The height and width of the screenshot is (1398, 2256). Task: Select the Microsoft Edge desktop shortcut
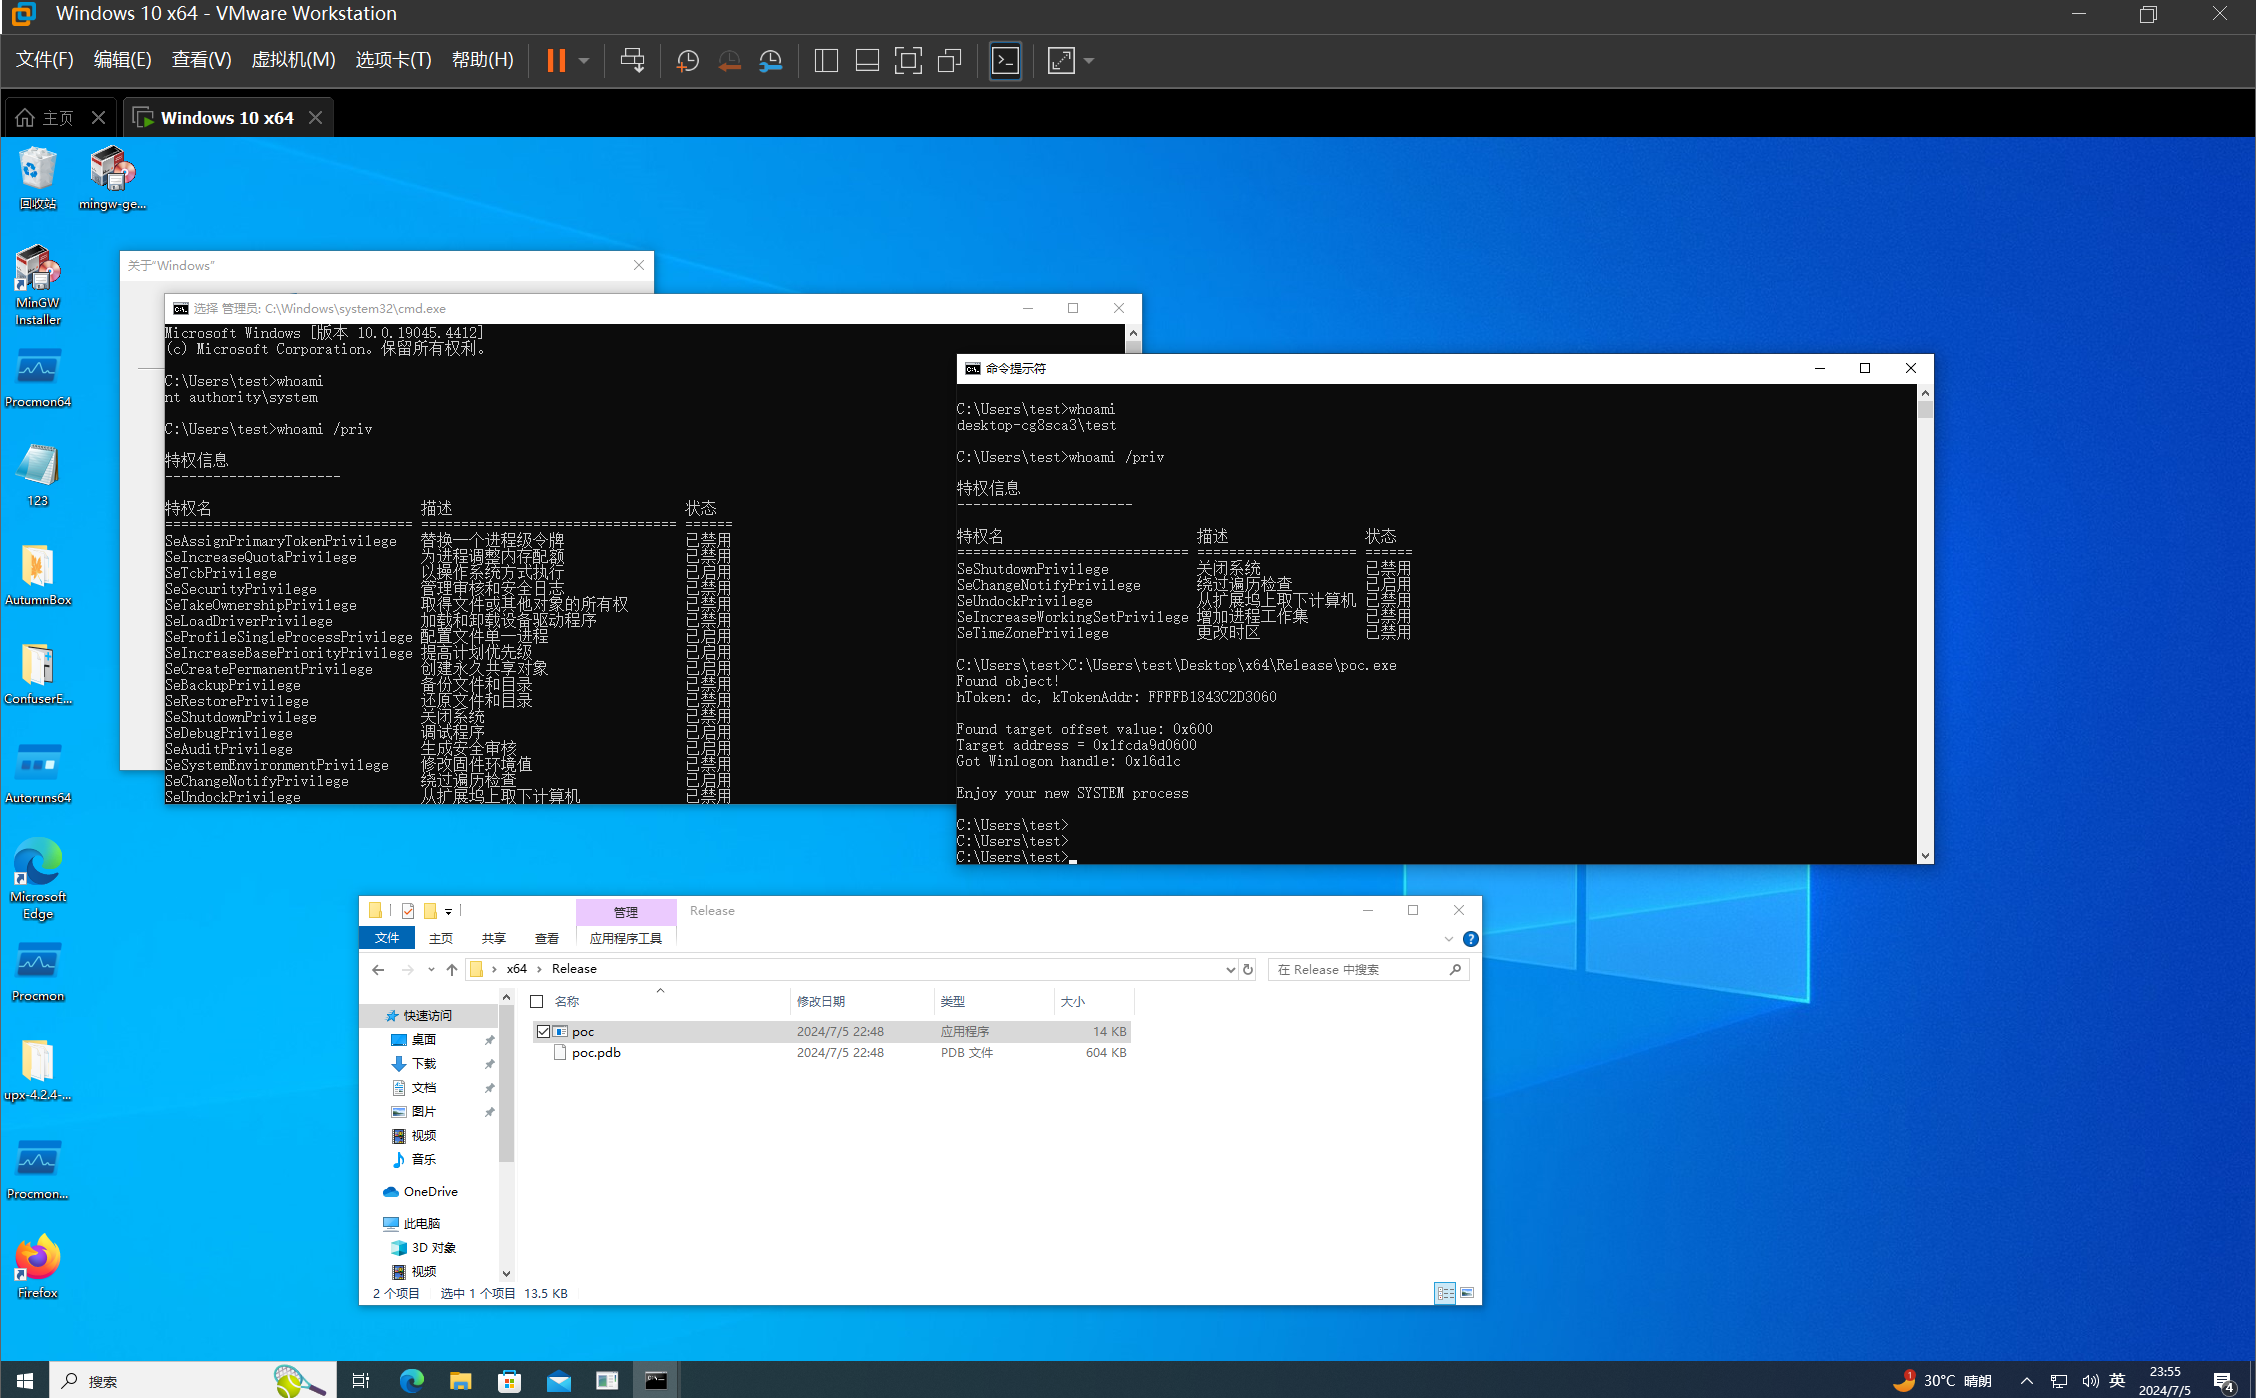[38, 879]
